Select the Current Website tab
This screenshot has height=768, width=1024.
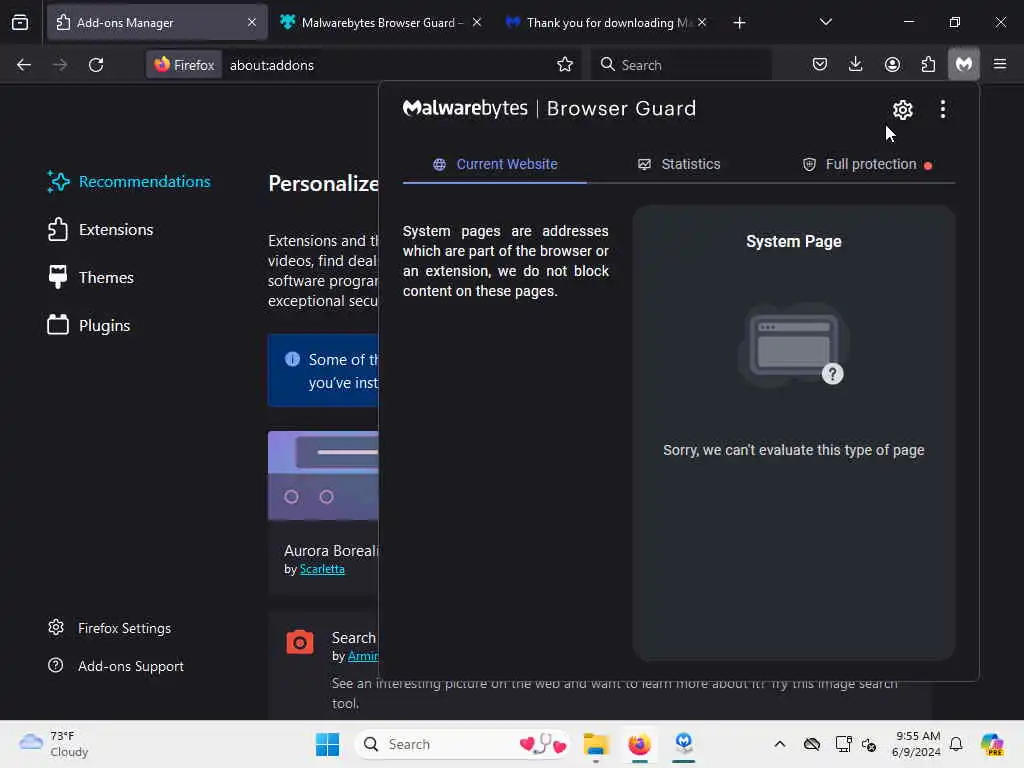(495, 164)
